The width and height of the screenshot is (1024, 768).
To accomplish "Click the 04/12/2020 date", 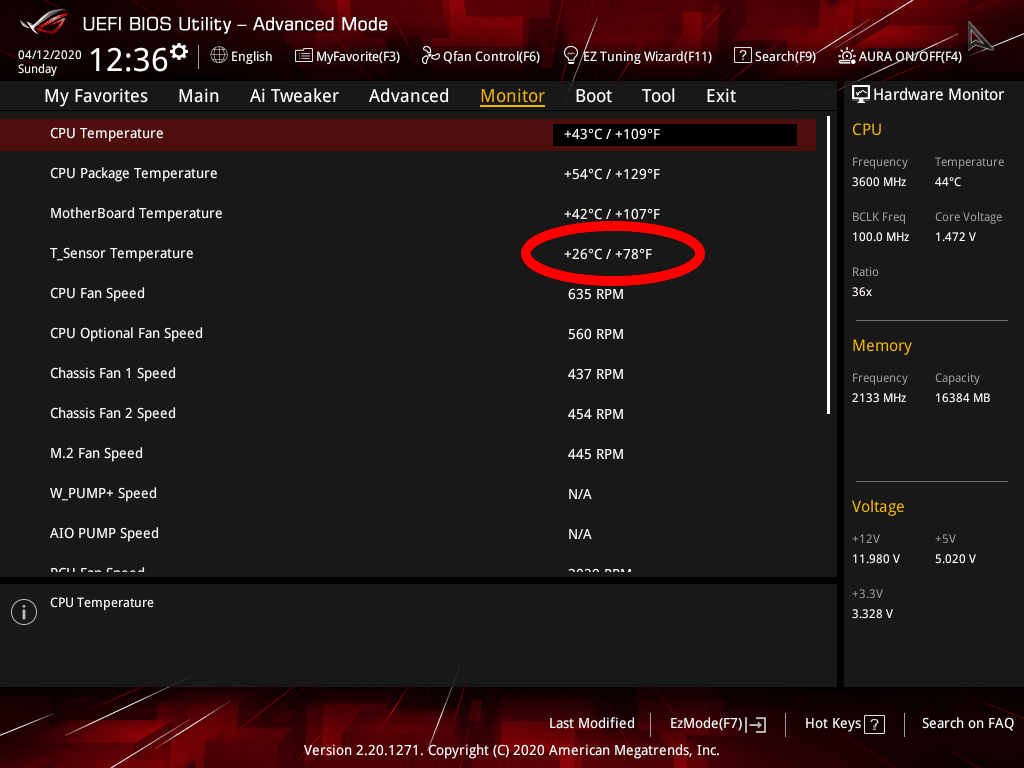I will (x=50, y=55).
